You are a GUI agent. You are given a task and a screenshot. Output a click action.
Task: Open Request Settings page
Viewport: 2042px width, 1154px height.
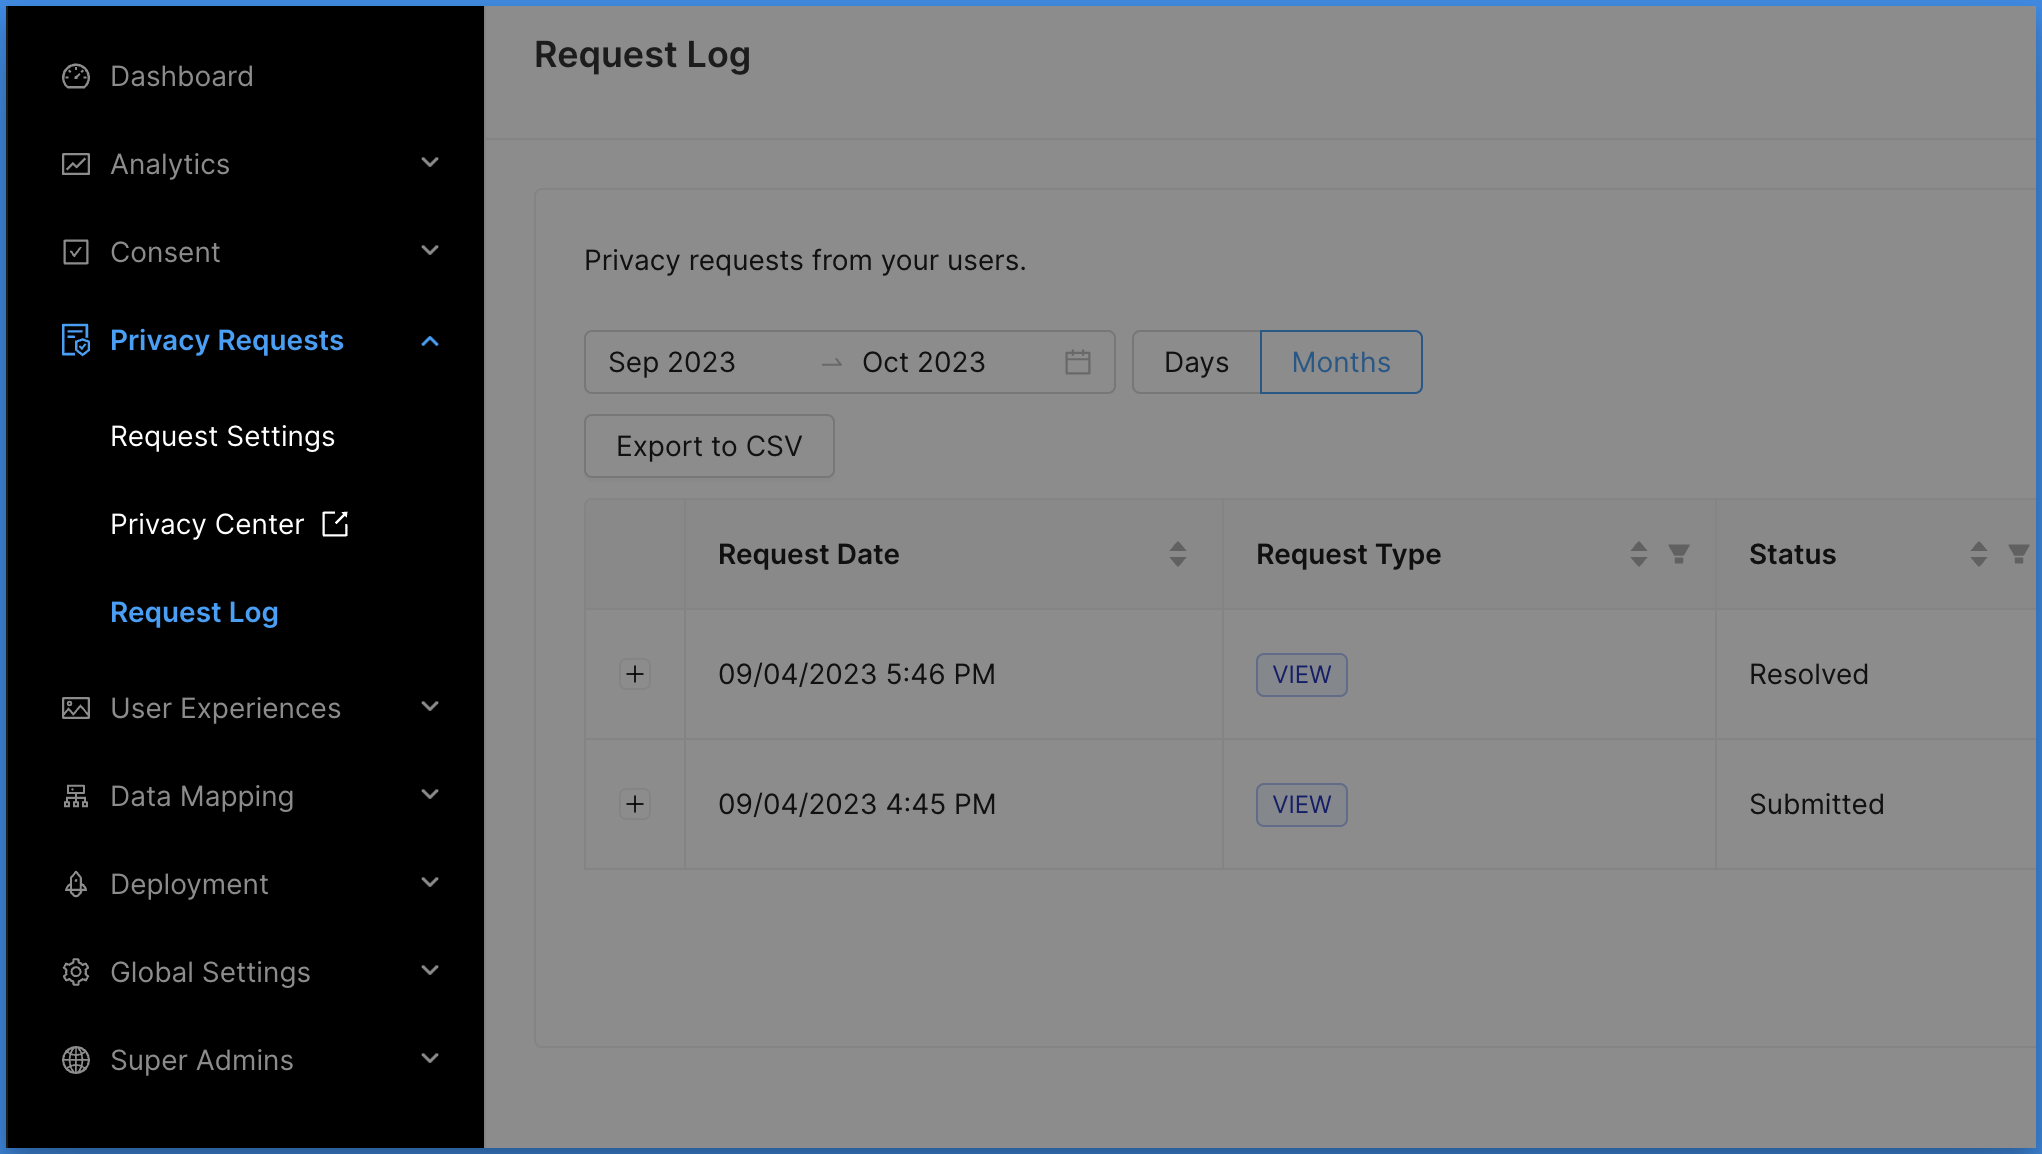pyautogui.click(x=223, y=436)
